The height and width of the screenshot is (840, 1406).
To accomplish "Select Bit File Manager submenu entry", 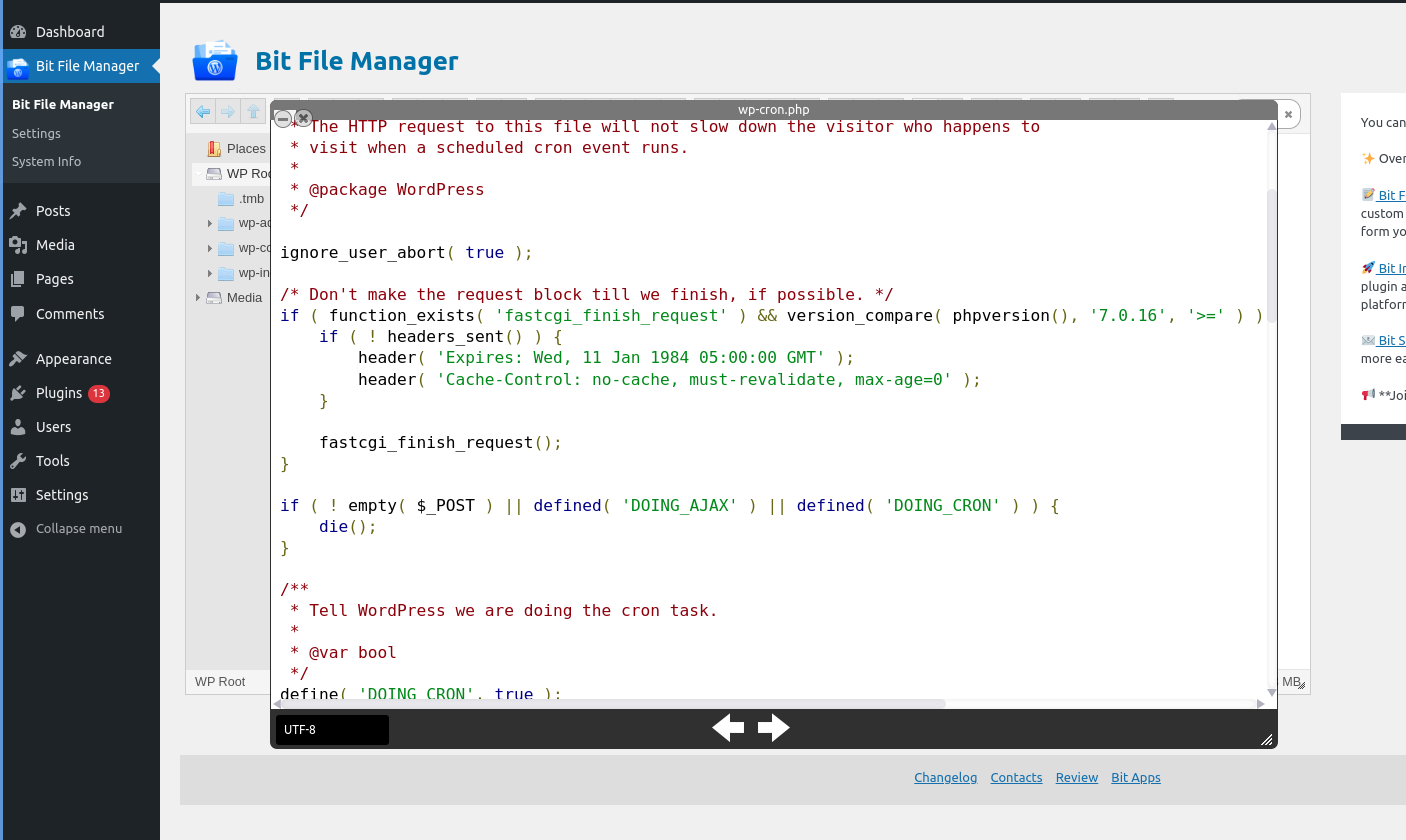I will (63, 104).
